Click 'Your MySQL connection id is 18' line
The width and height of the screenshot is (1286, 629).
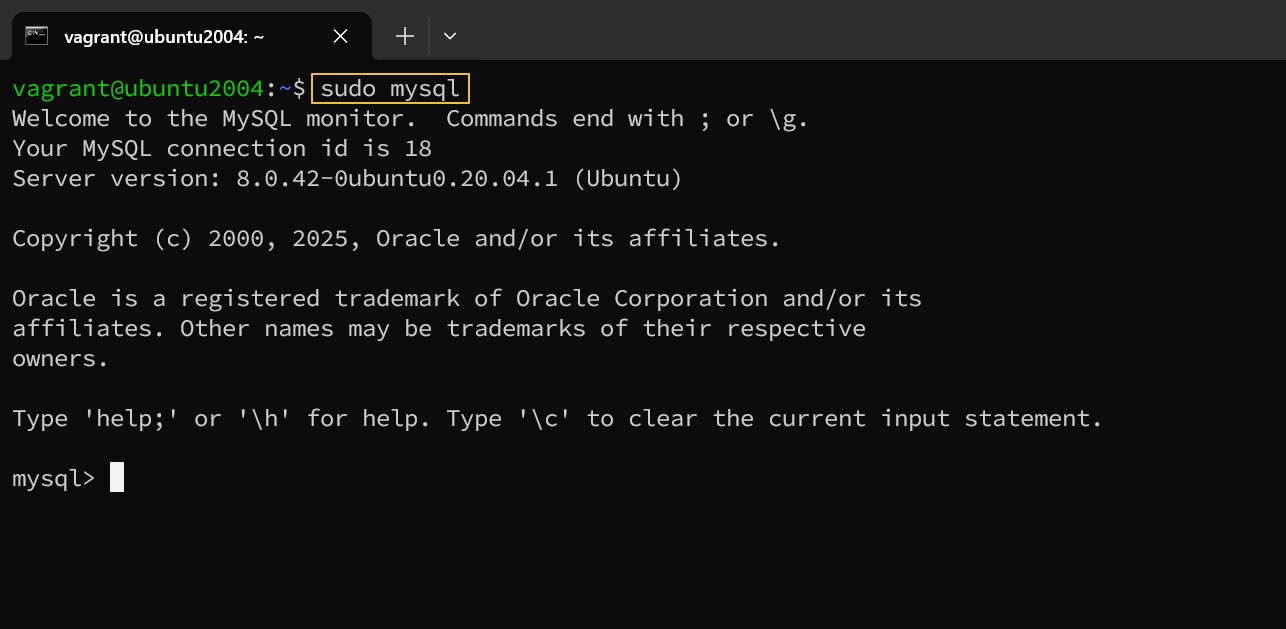222,149
